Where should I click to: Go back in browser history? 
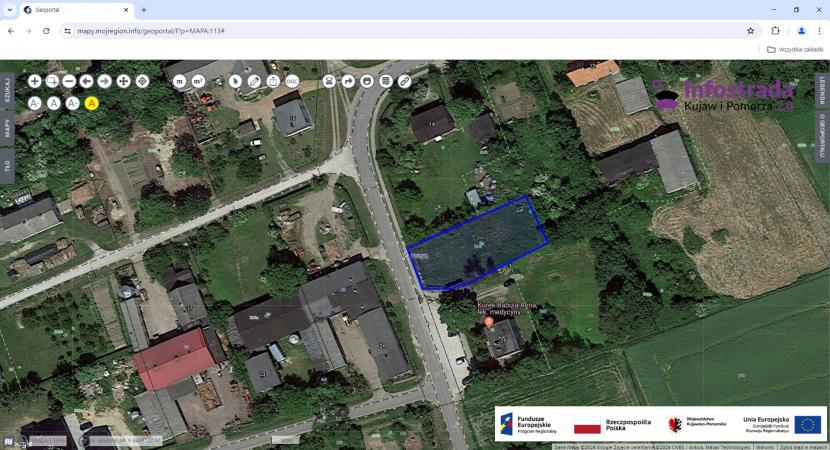pos(11,31)
